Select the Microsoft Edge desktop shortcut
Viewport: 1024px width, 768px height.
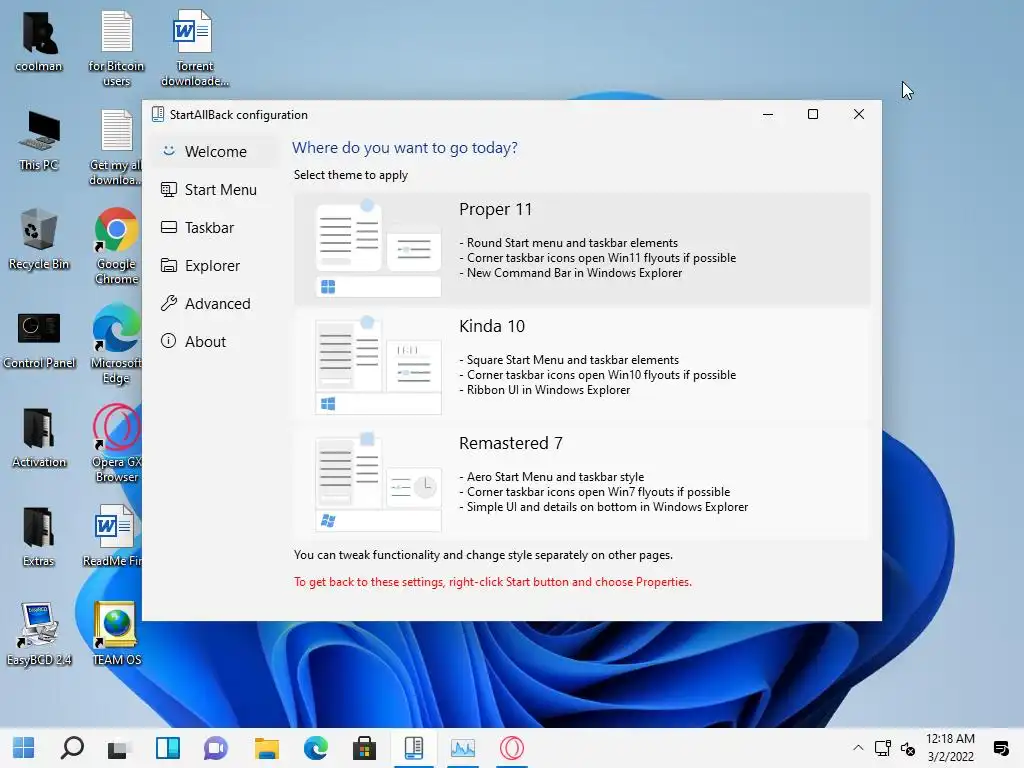click(x=116, y=345)
